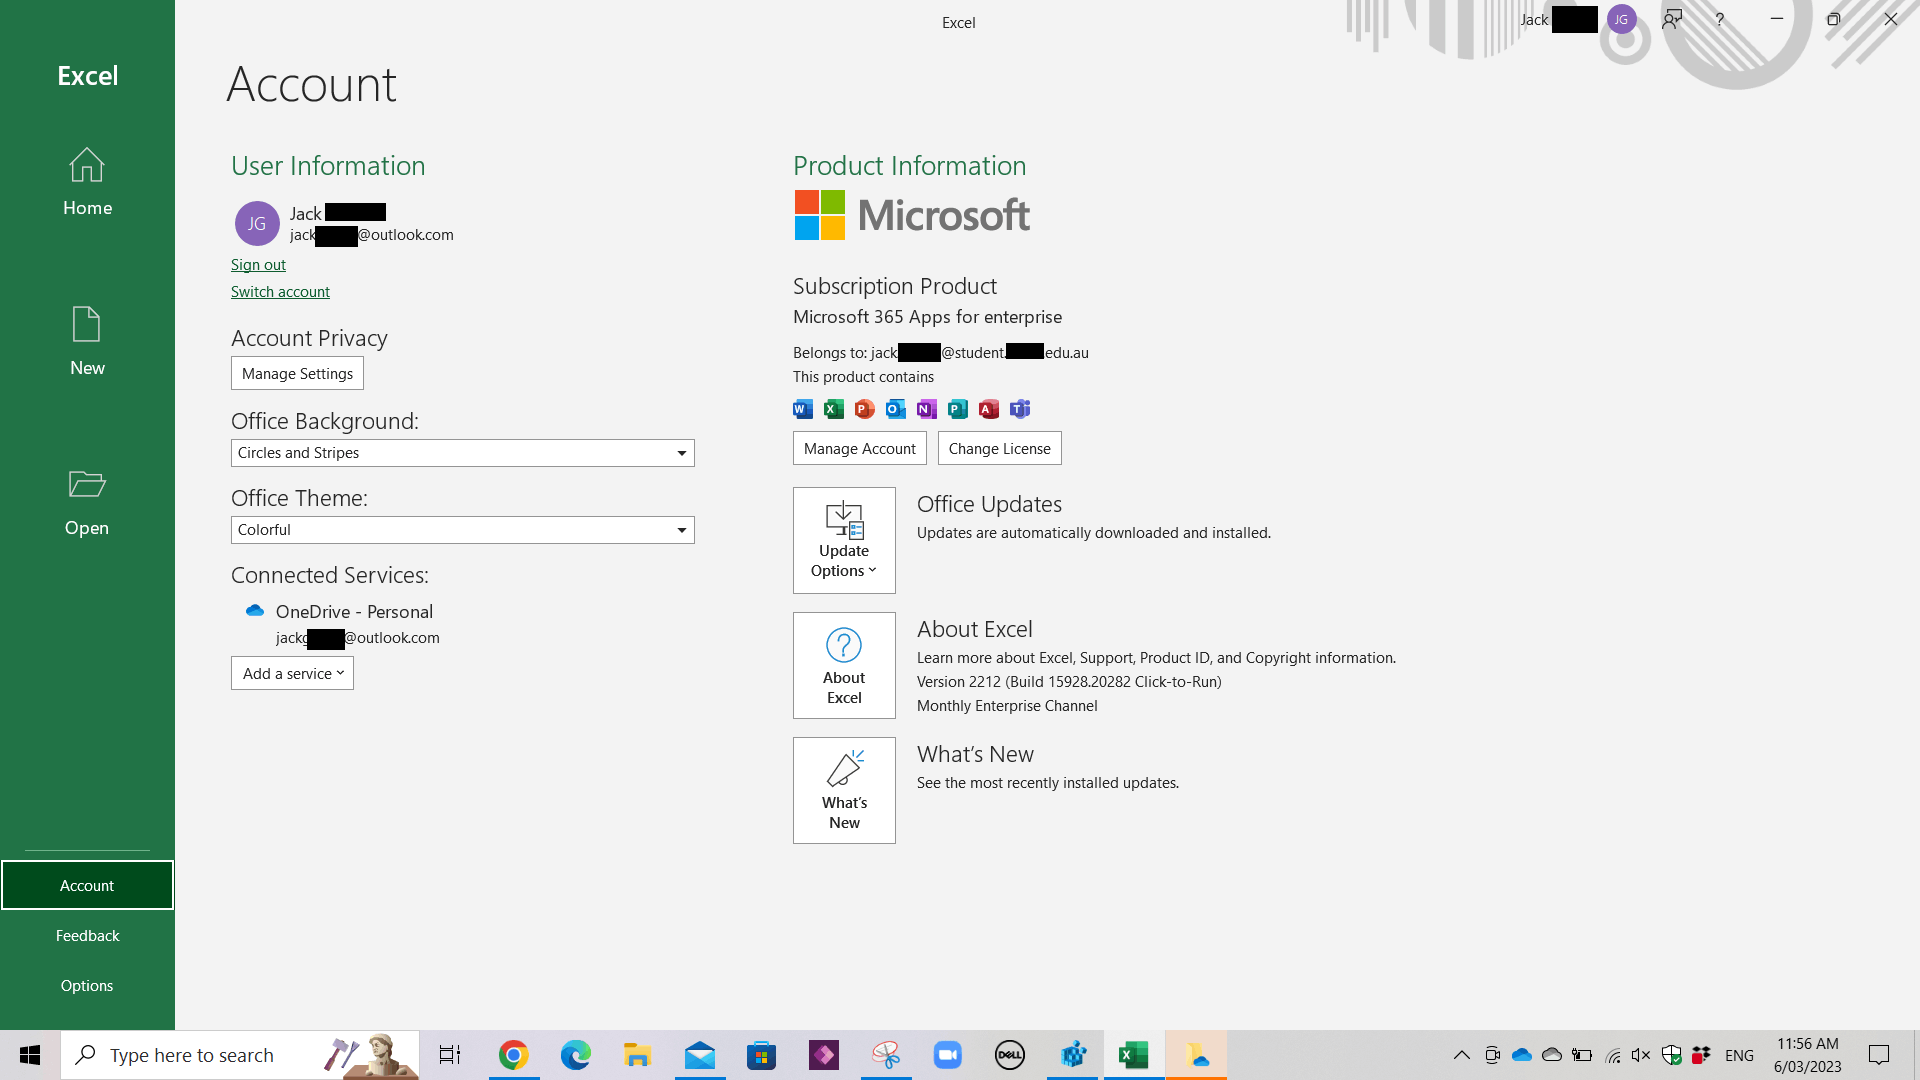Show hidden system tray icons
Viewport: 1920px width, 1080px height.
1461,1055
